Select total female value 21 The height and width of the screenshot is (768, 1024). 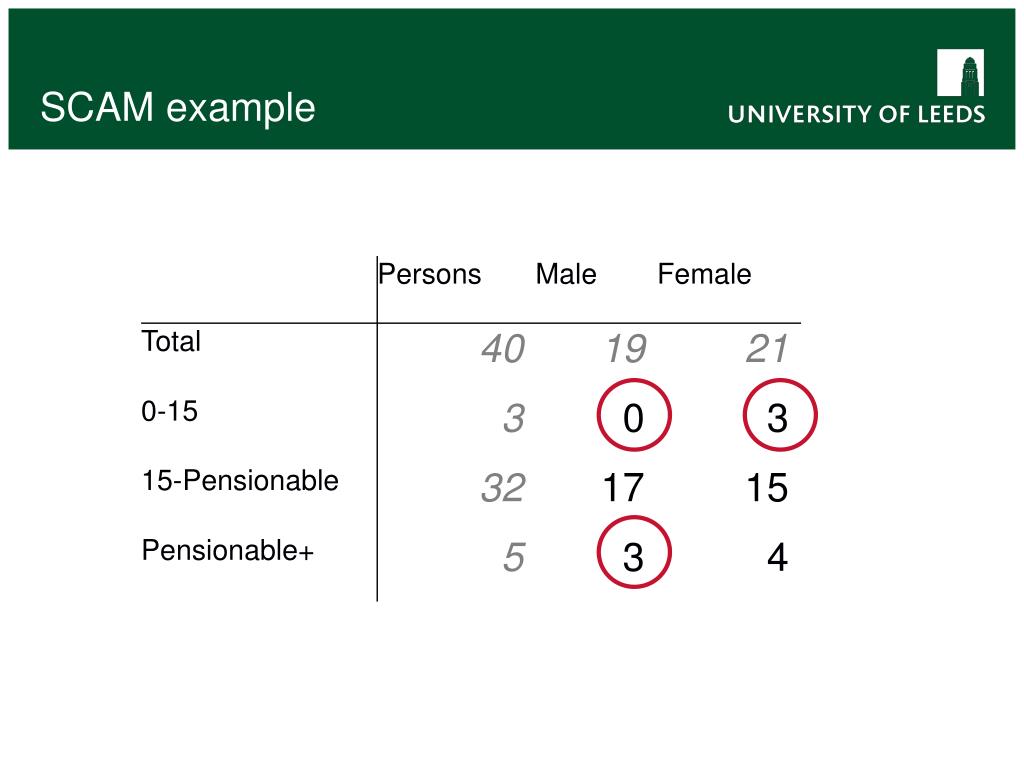pos(767,349)
